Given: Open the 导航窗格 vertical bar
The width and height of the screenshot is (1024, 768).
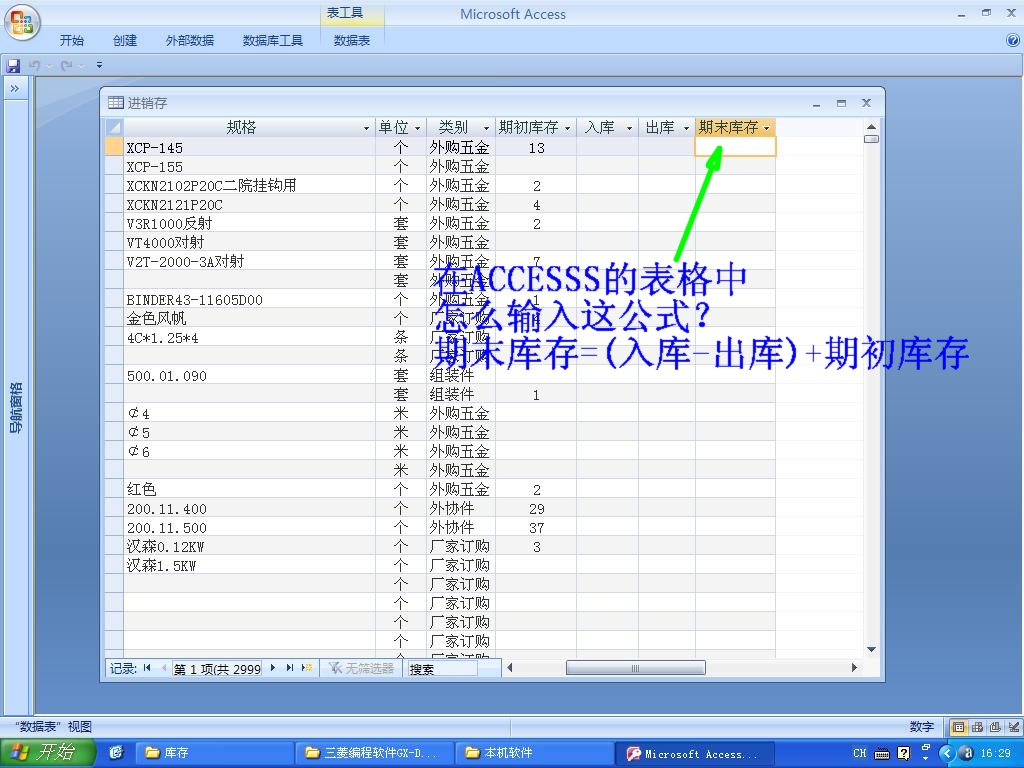Looking at the screenshot, I should click(16, 408).
